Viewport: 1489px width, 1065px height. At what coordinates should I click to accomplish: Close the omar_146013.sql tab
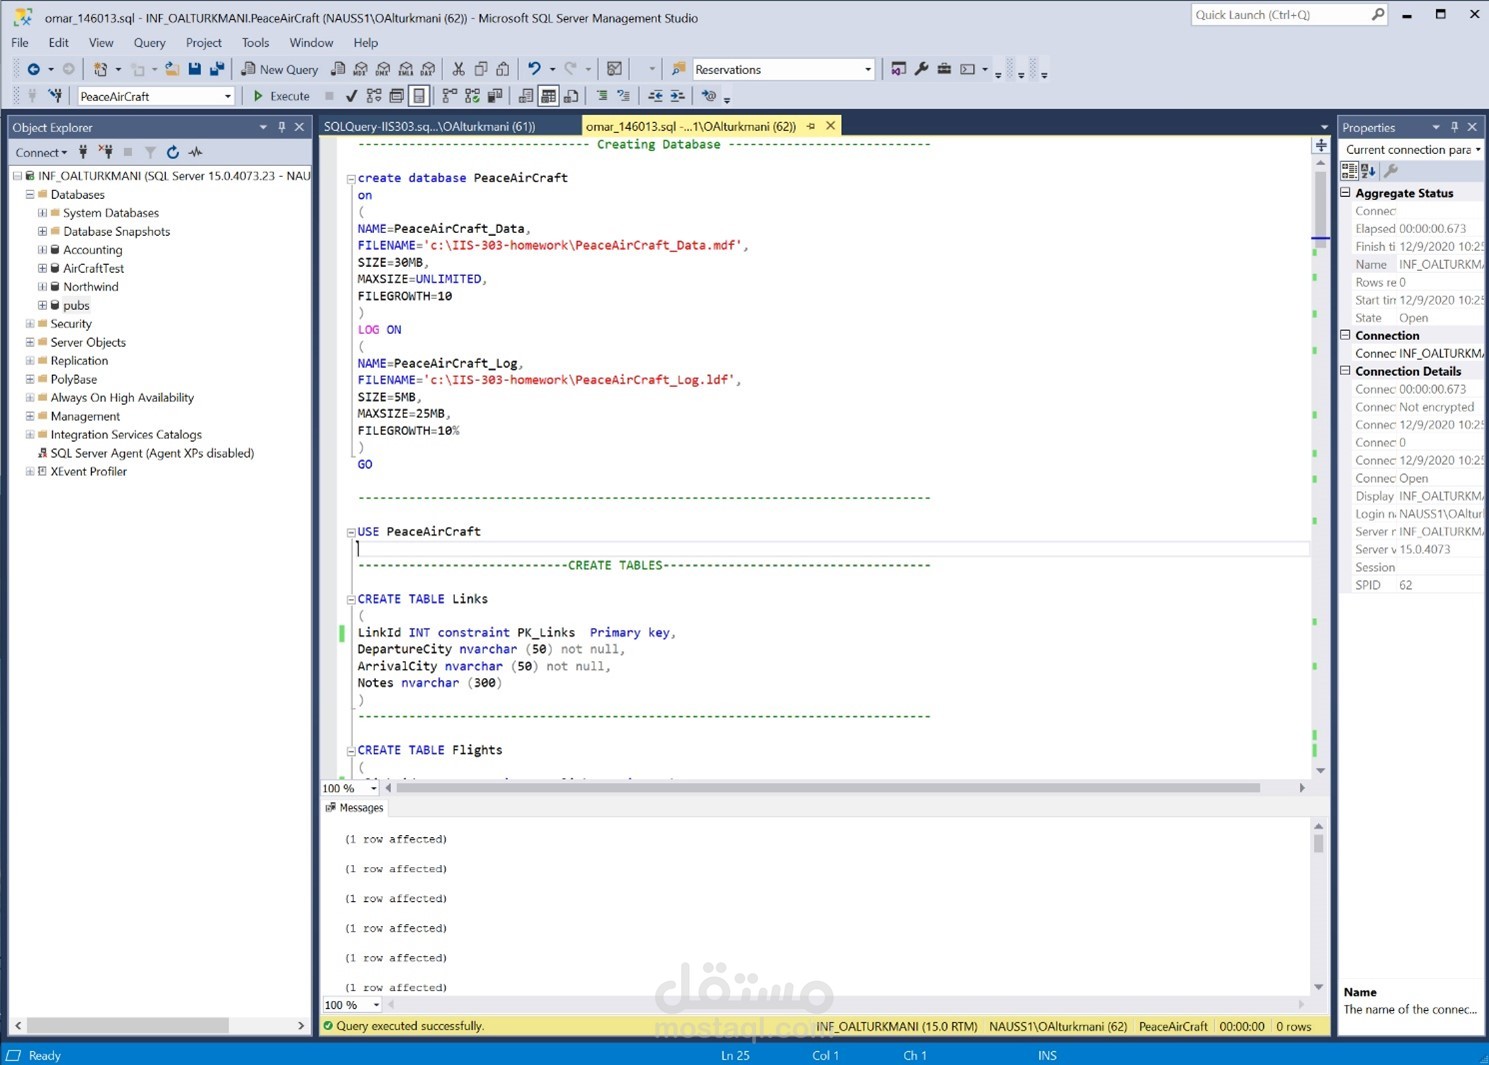coord(830,126)
